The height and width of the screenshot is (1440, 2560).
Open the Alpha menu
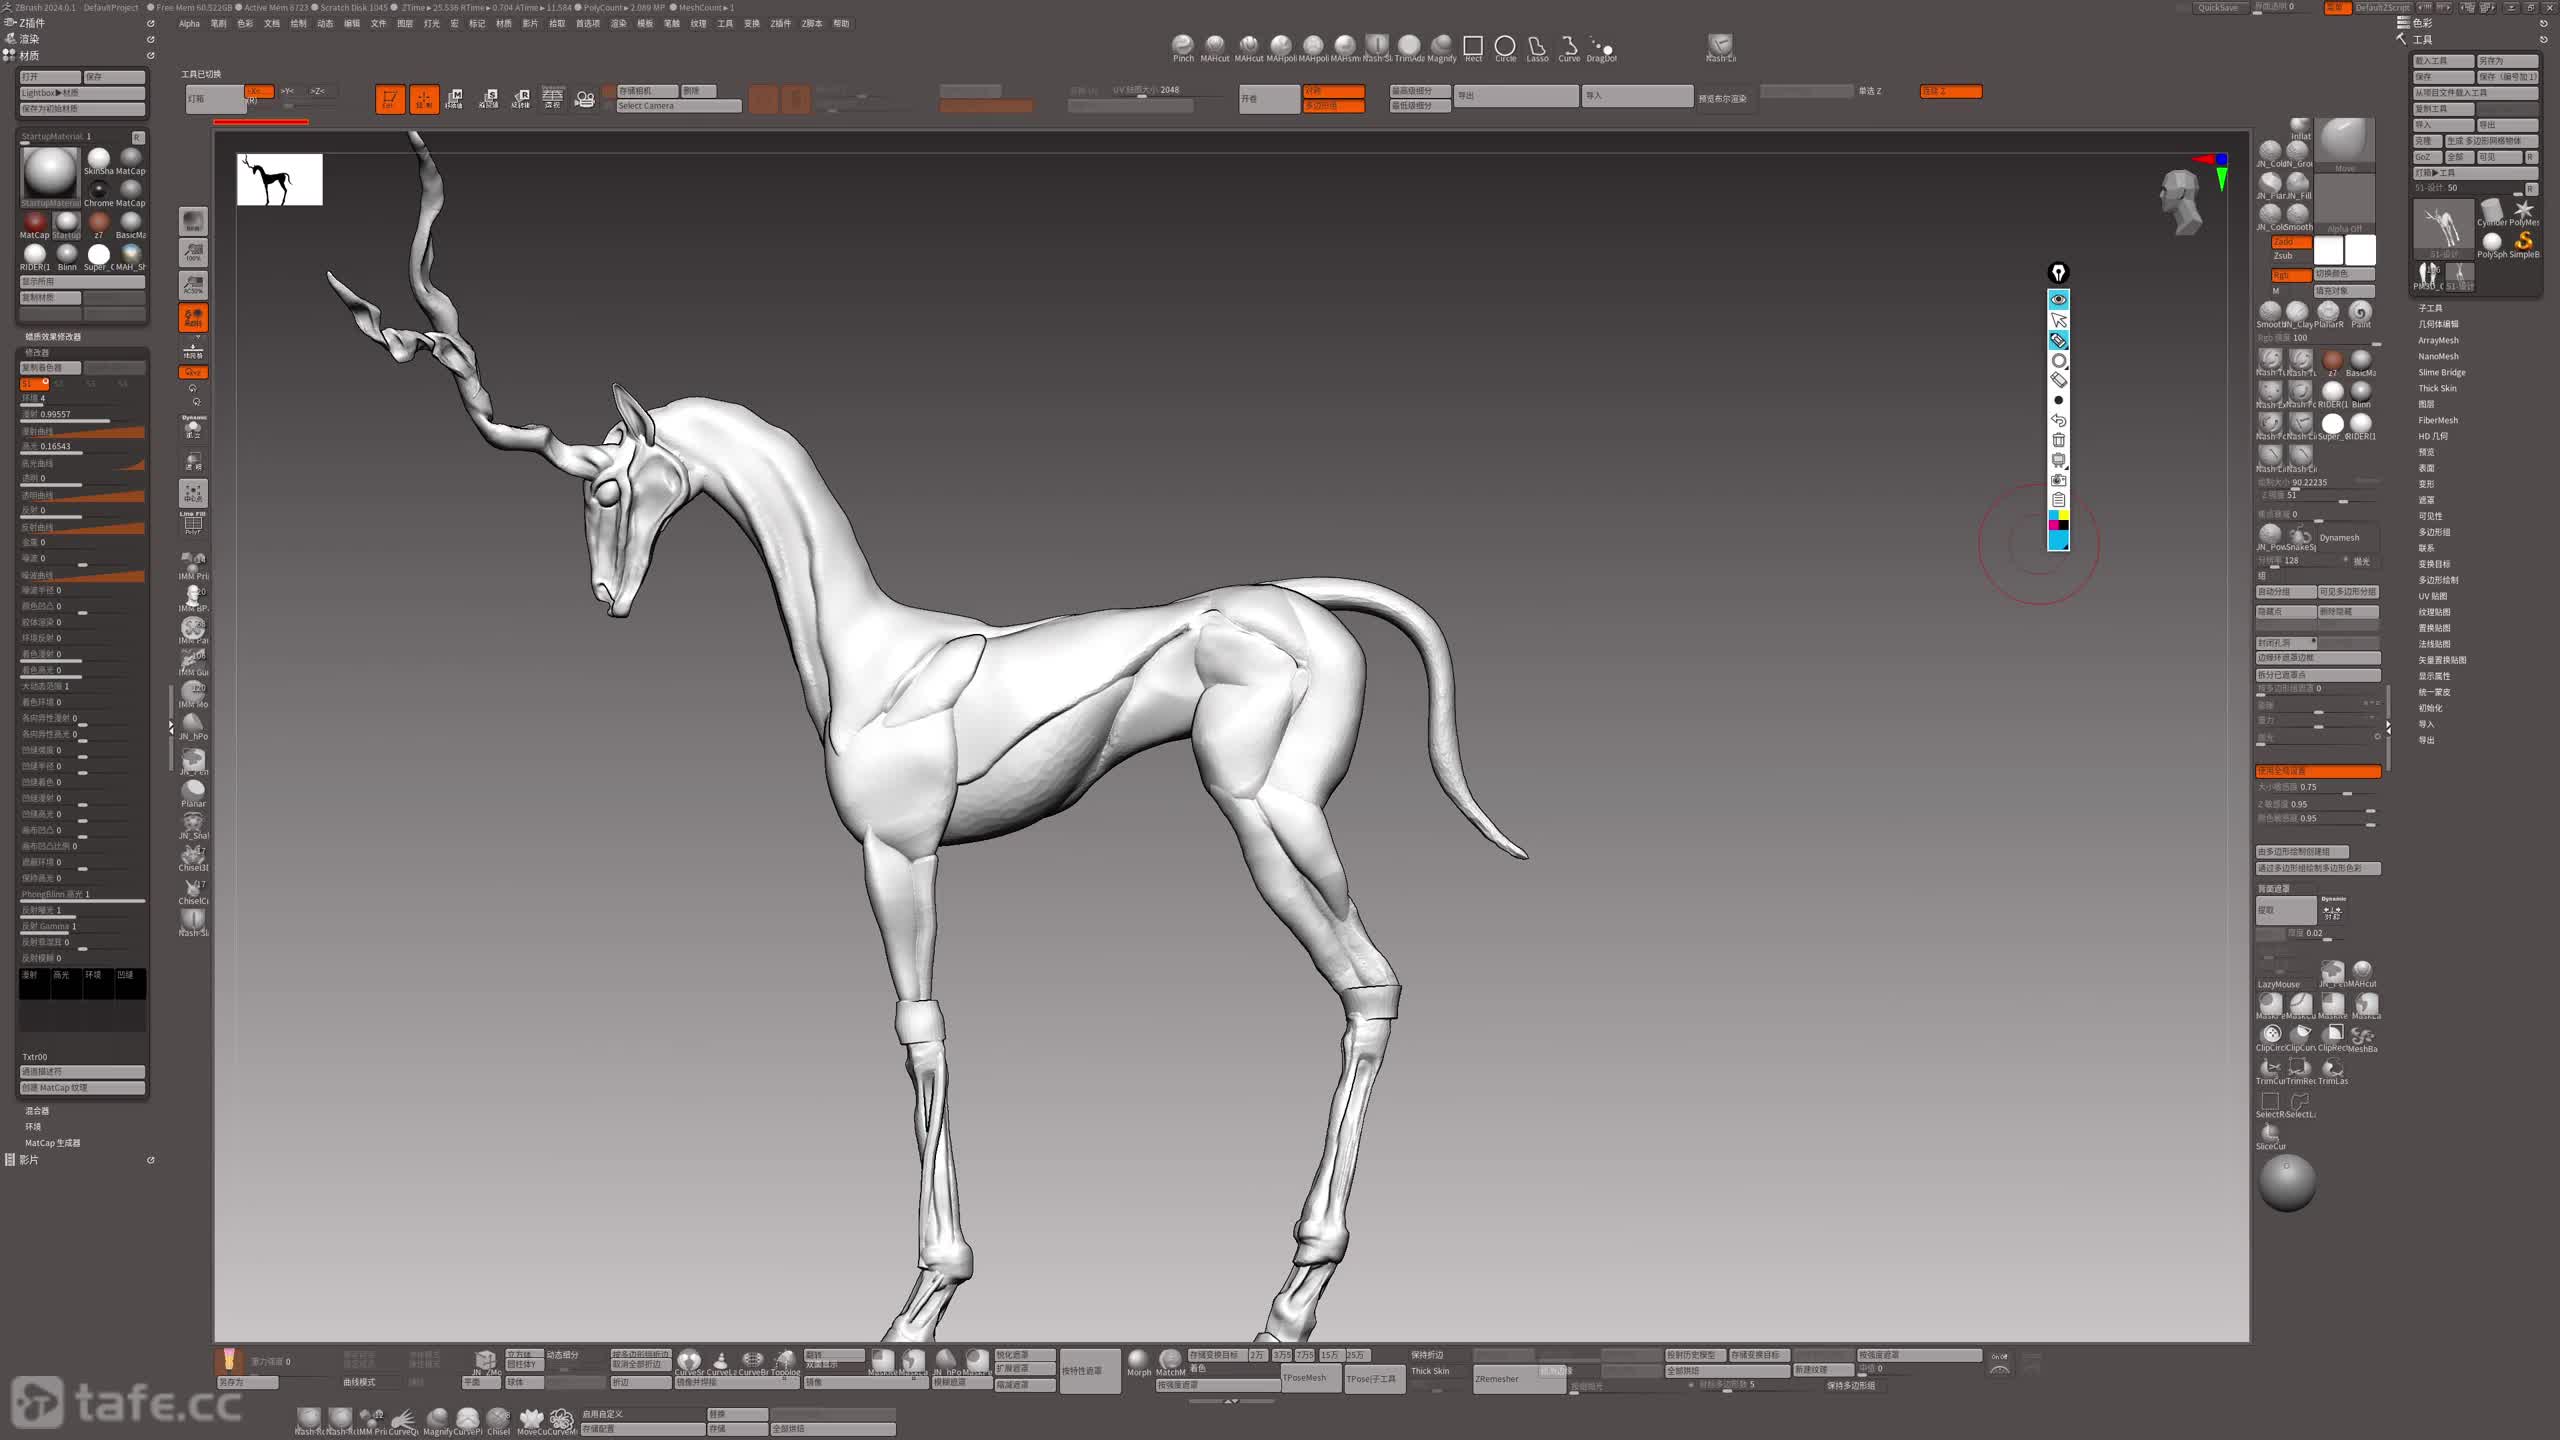(x=189, y=23)
